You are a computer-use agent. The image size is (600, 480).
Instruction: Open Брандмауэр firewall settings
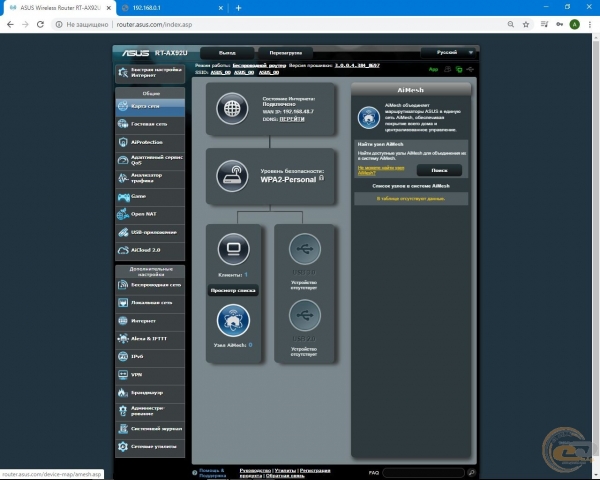pos(150,393)
